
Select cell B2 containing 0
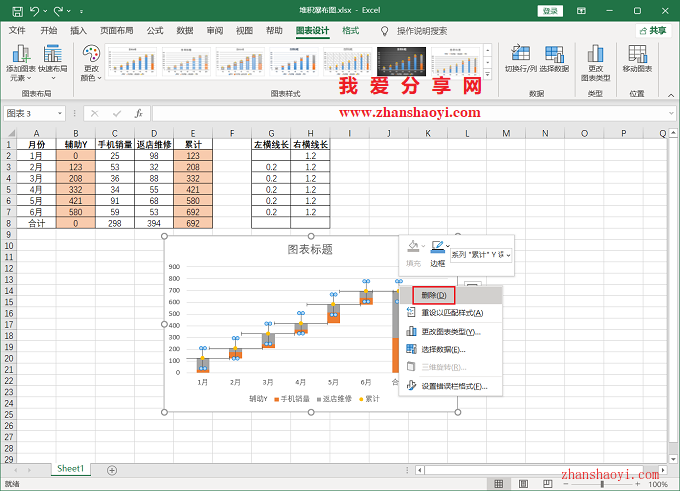pyautogui.click(x=75, y=156)
